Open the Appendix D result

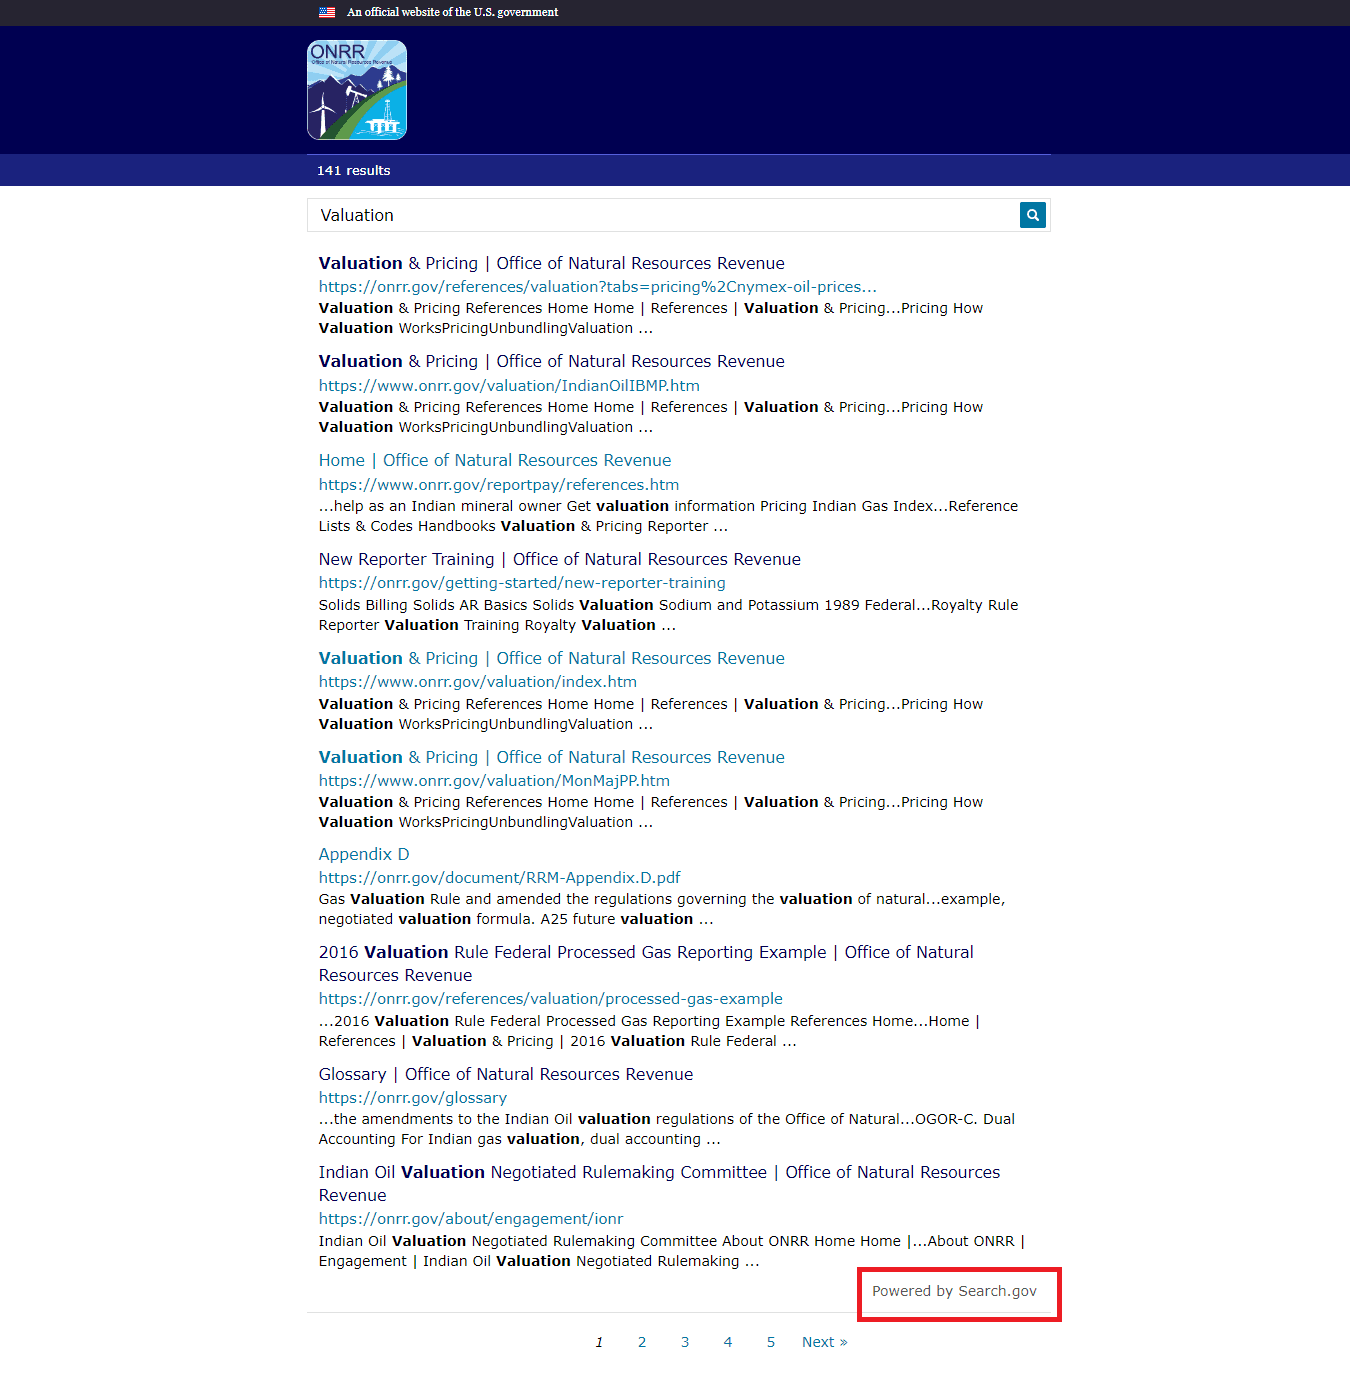[364, 854]
